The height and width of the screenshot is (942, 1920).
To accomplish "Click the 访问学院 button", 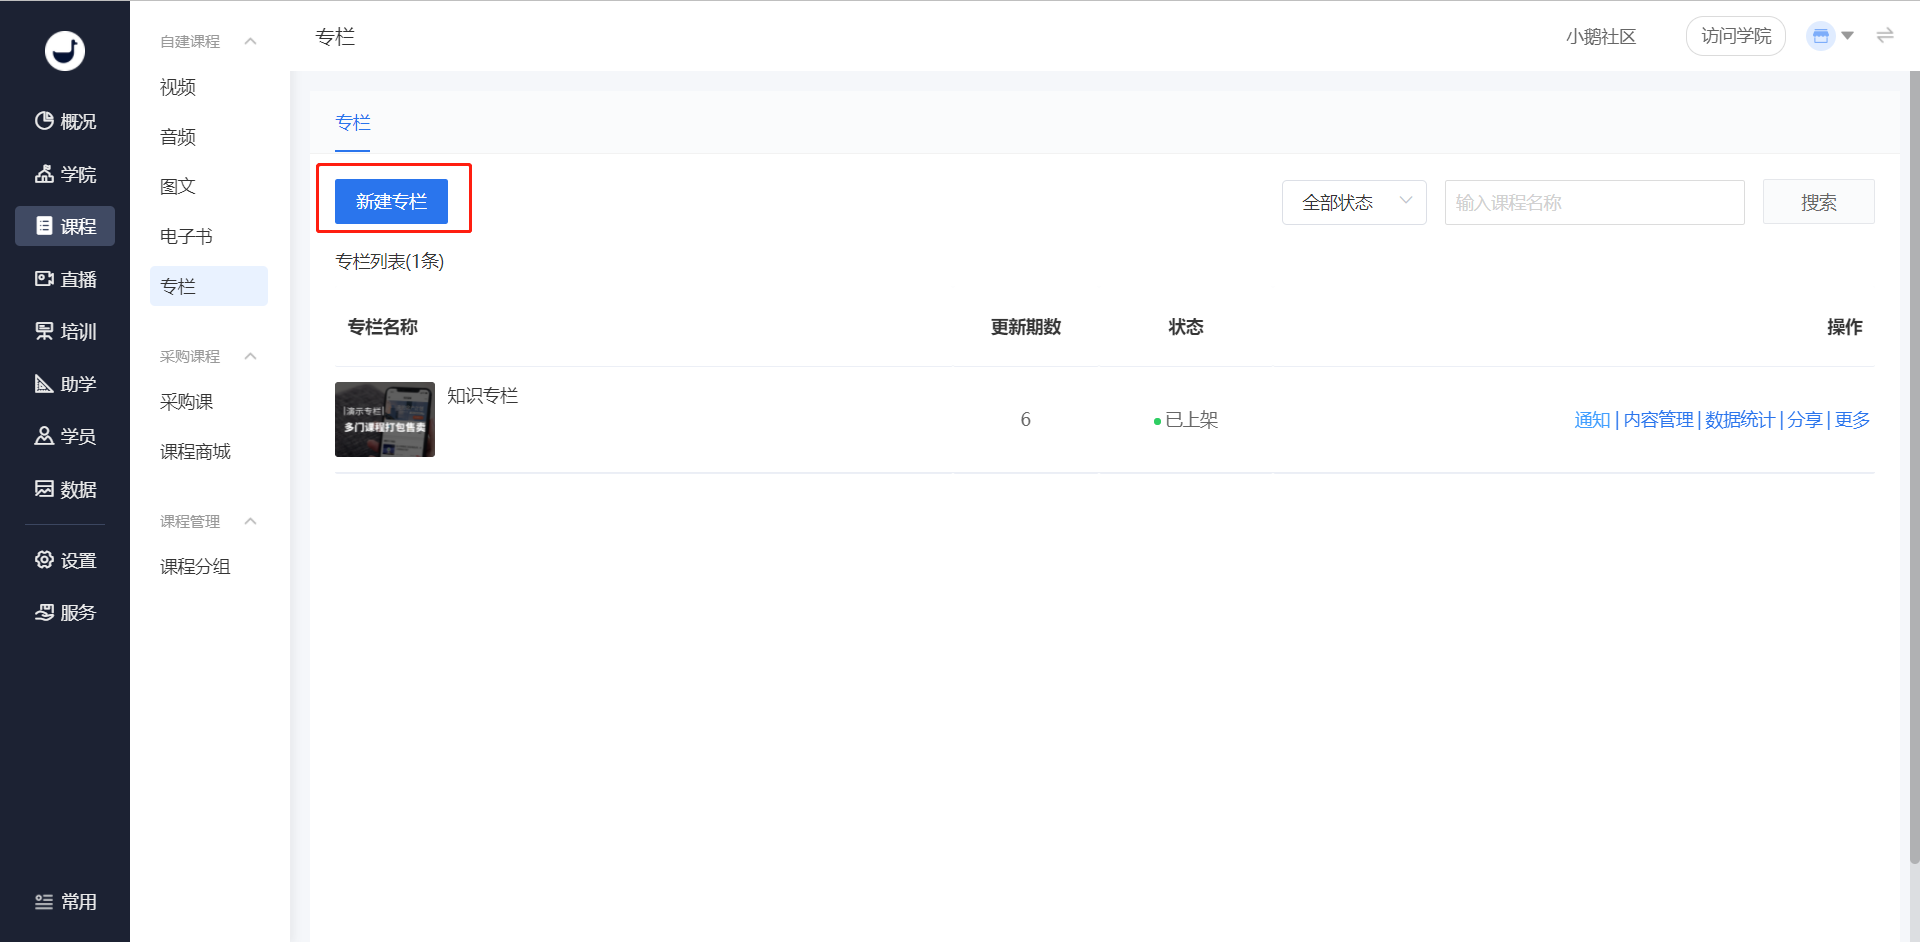I will coord(1736,36).
